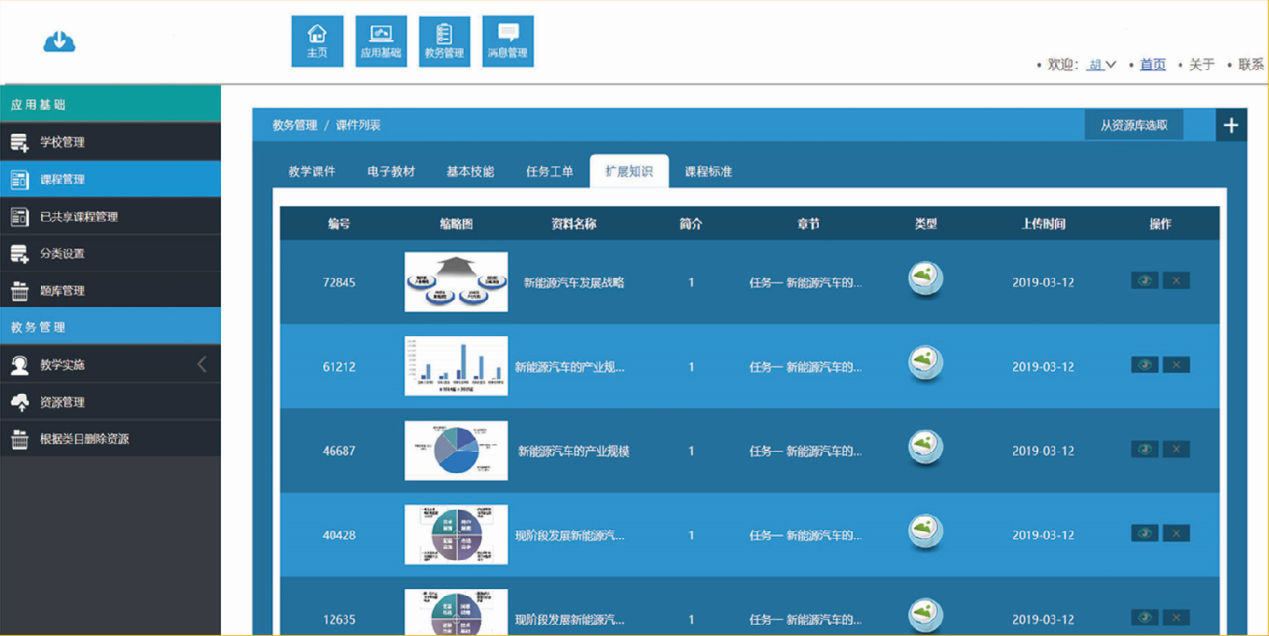Toggle eye preview icon for row 46687
This screenshot has width=1269, height=636.
click(x=1144, y=450)
